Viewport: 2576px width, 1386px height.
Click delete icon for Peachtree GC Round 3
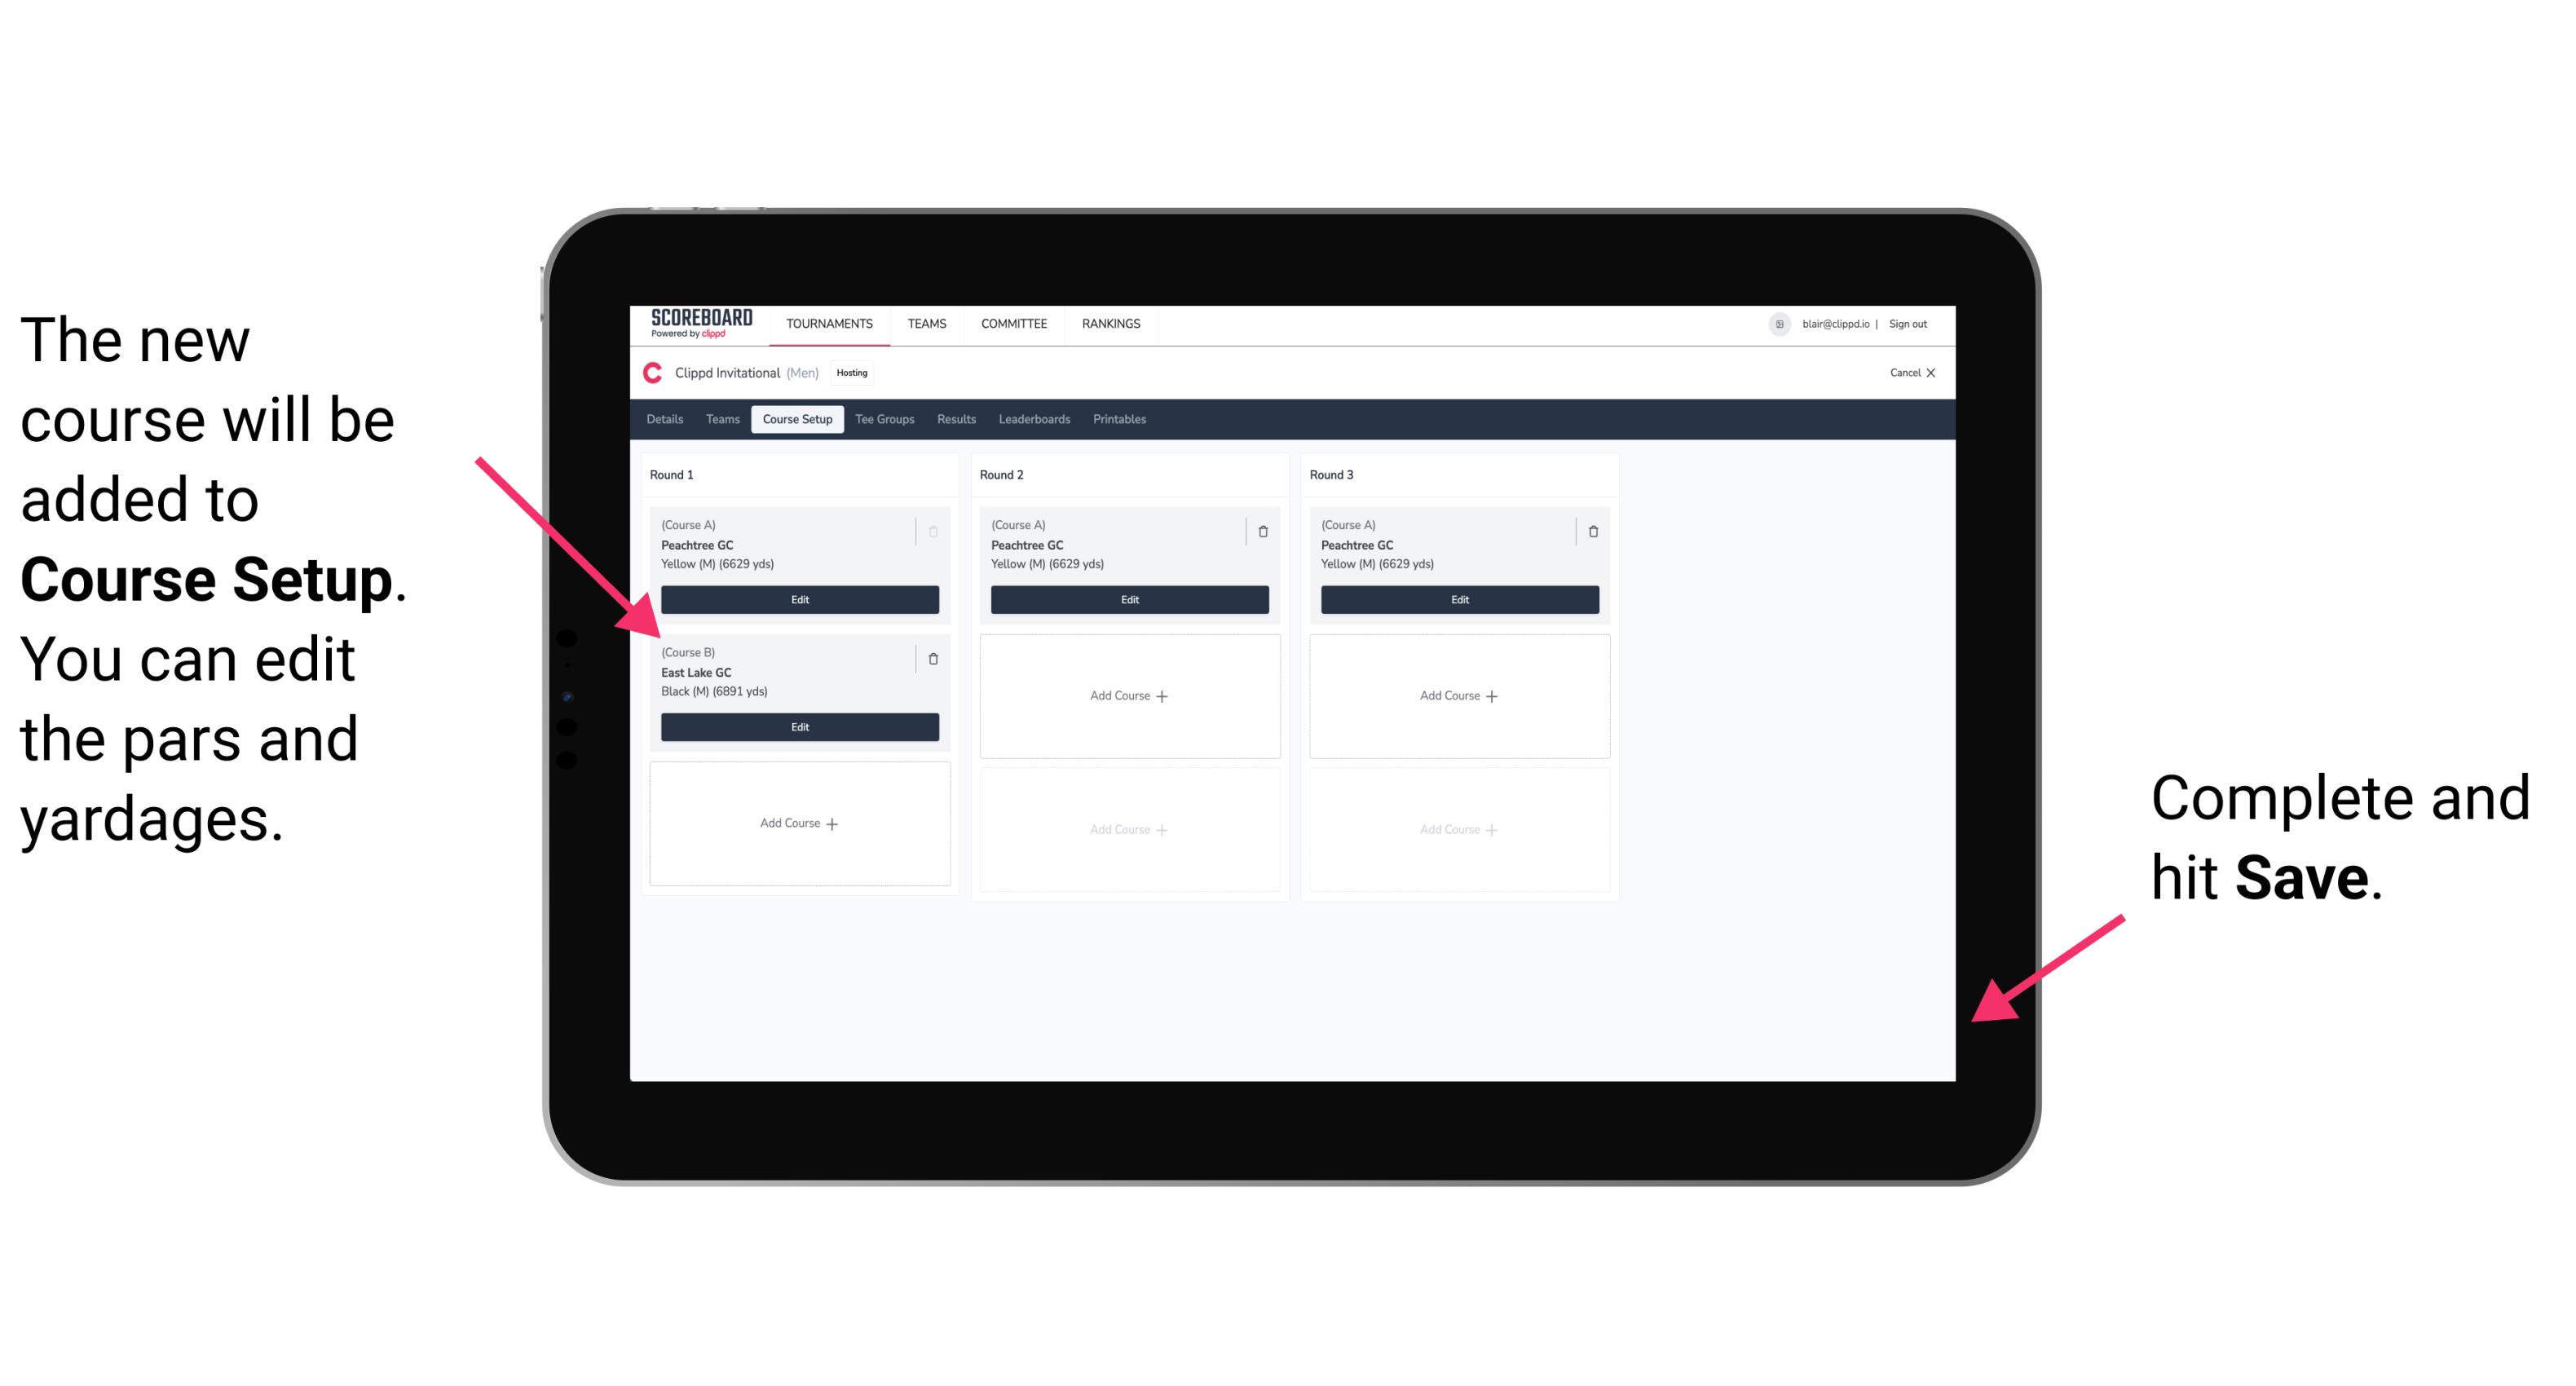1590,527
